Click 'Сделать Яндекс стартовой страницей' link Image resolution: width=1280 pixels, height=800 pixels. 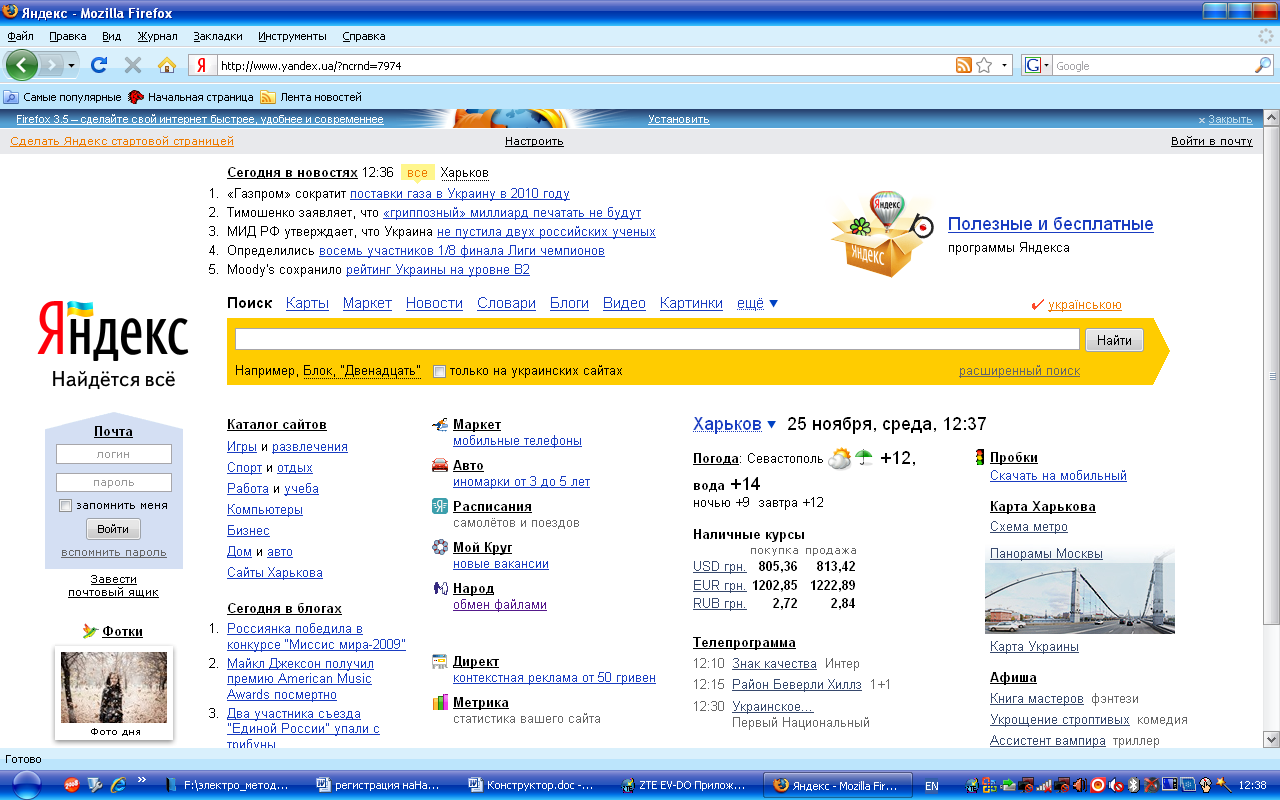pyautogui.click(x=122, y=141)
